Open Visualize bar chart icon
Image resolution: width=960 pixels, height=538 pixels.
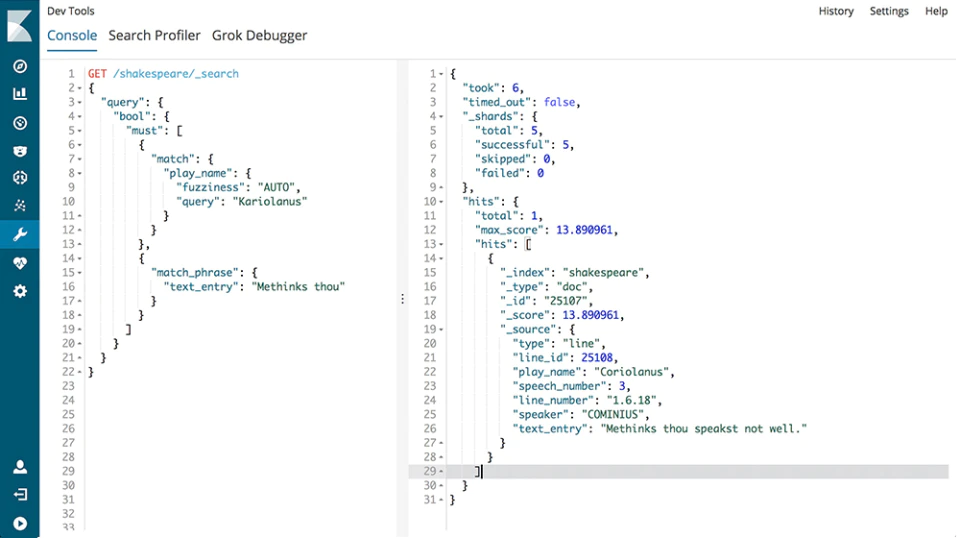pyautogui.click(x=20, y=94)
